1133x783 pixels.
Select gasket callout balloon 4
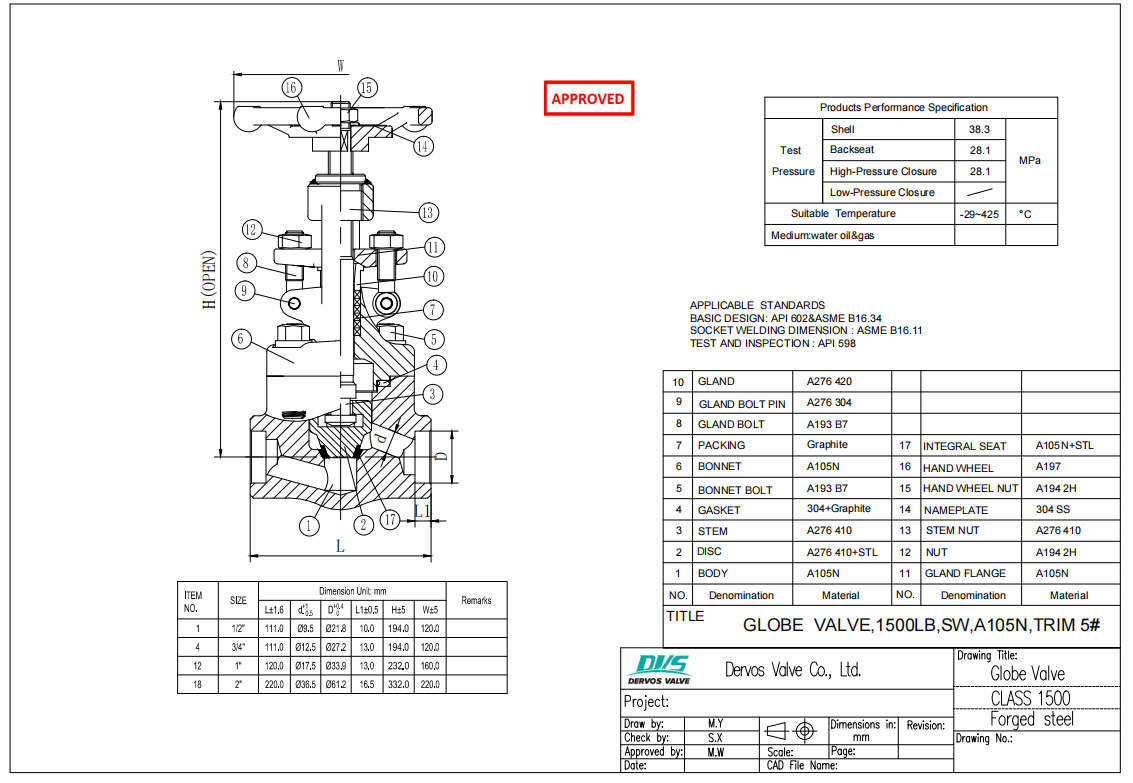pos(433,366)
